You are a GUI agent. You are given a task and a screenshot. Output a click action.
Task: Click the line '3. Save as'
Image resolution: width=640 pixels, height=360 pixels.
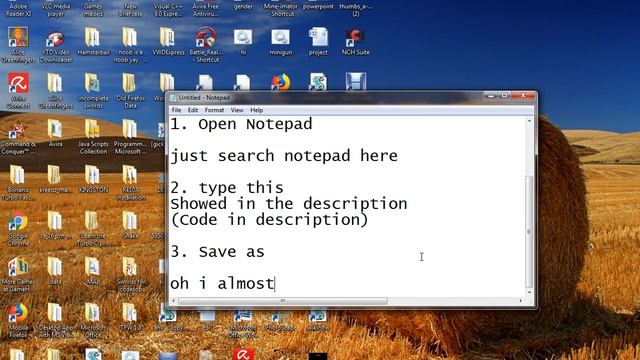point(218,252)
